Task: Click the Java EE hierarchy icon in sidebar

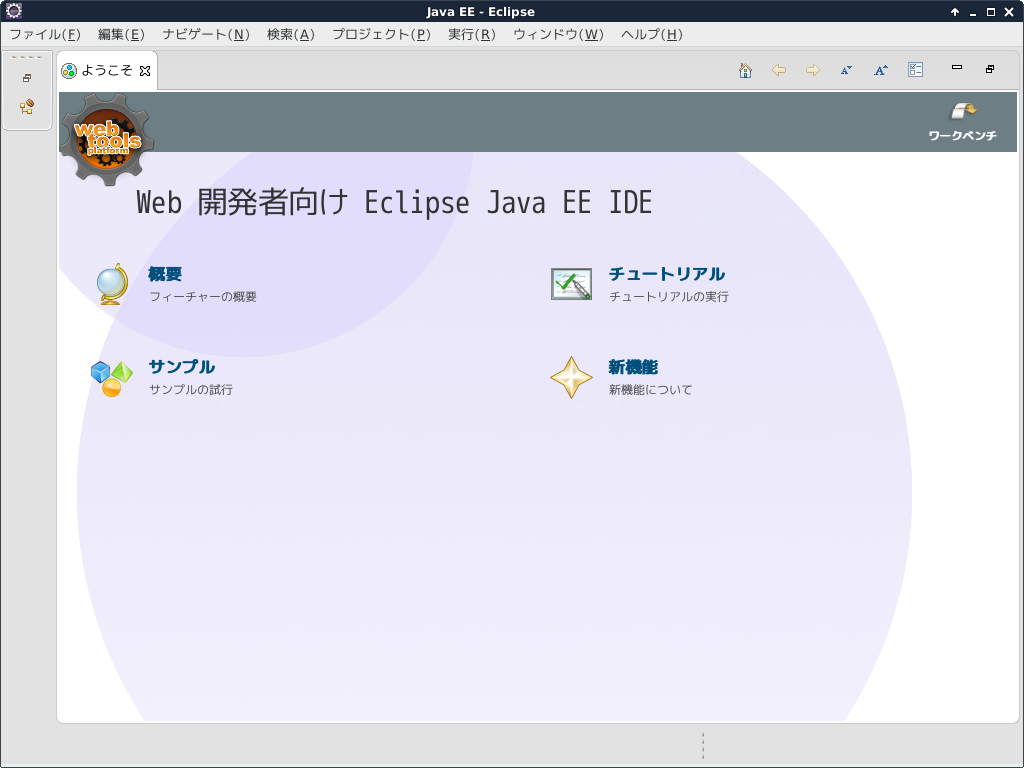Action: pyautogui.click(x=27, y=107)
